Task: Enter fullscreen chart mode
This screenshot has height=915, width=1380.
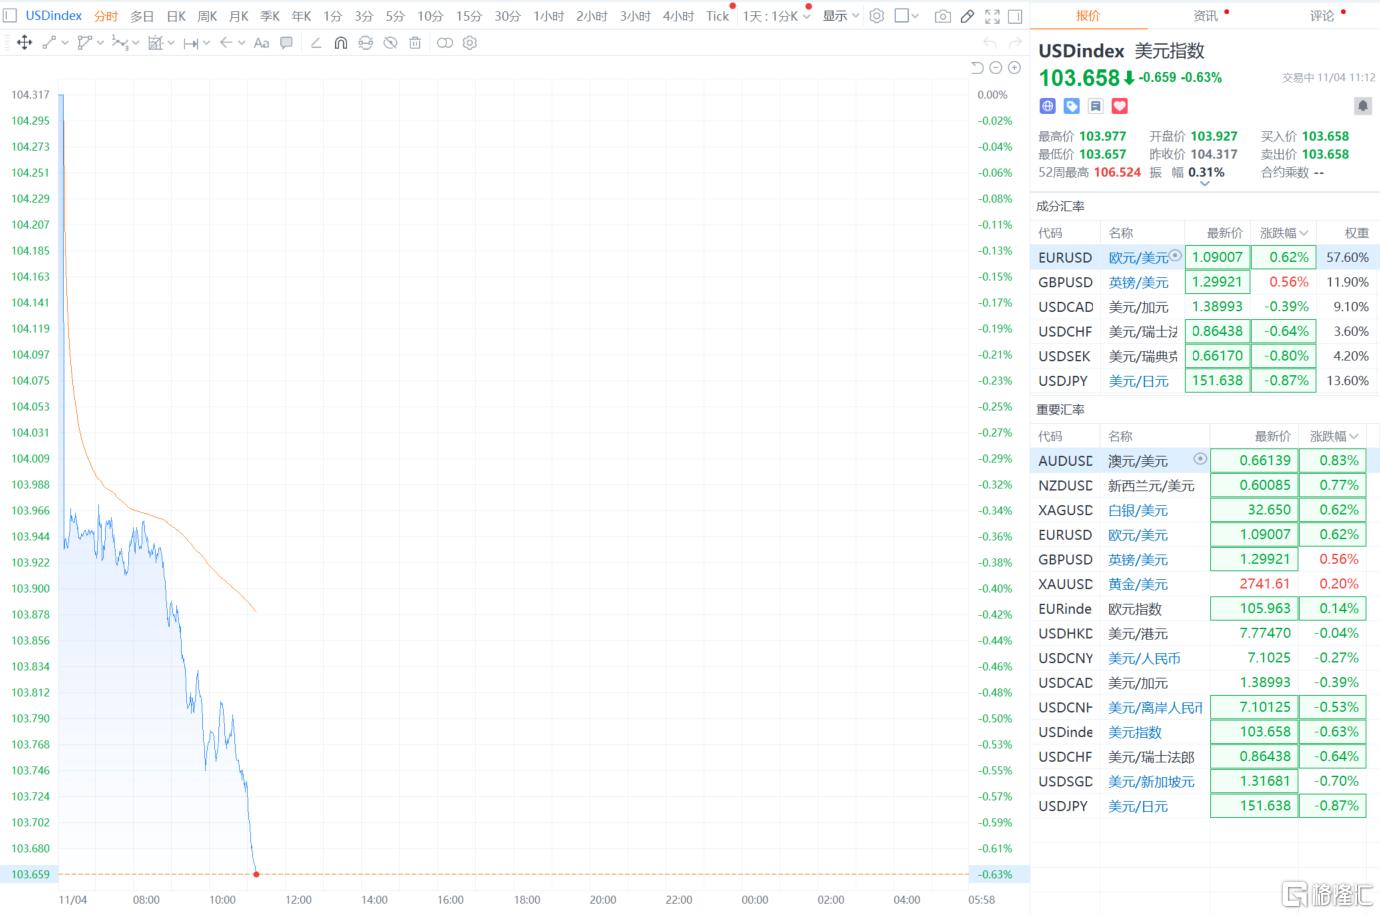Action: tap(992, 16)
